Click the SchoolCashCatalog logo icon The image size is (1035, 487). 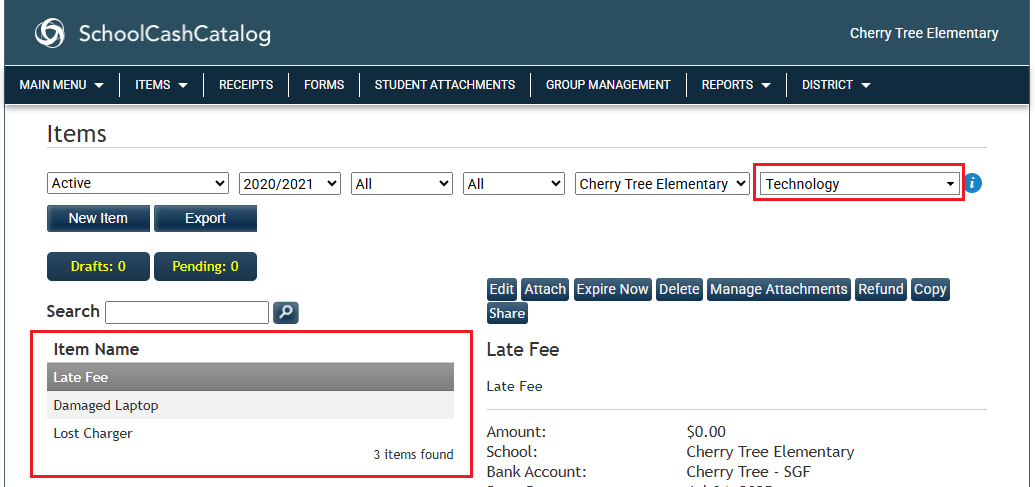coord(50,33)
